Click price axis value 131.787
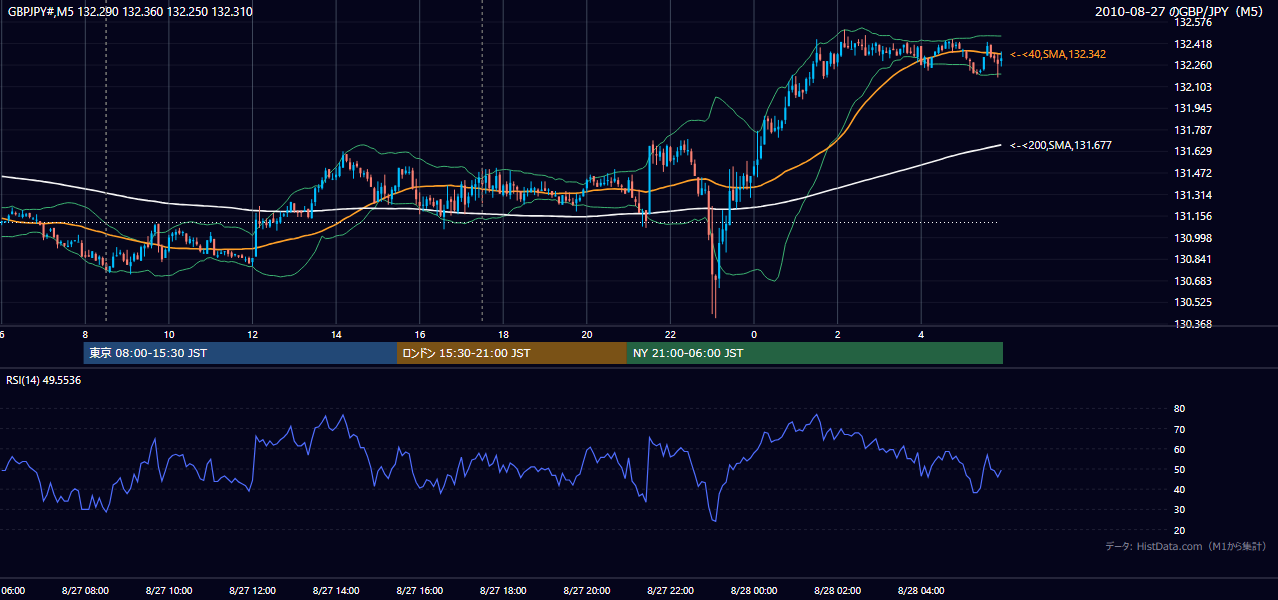The image size is (1278, 600). coord(1192,130)
